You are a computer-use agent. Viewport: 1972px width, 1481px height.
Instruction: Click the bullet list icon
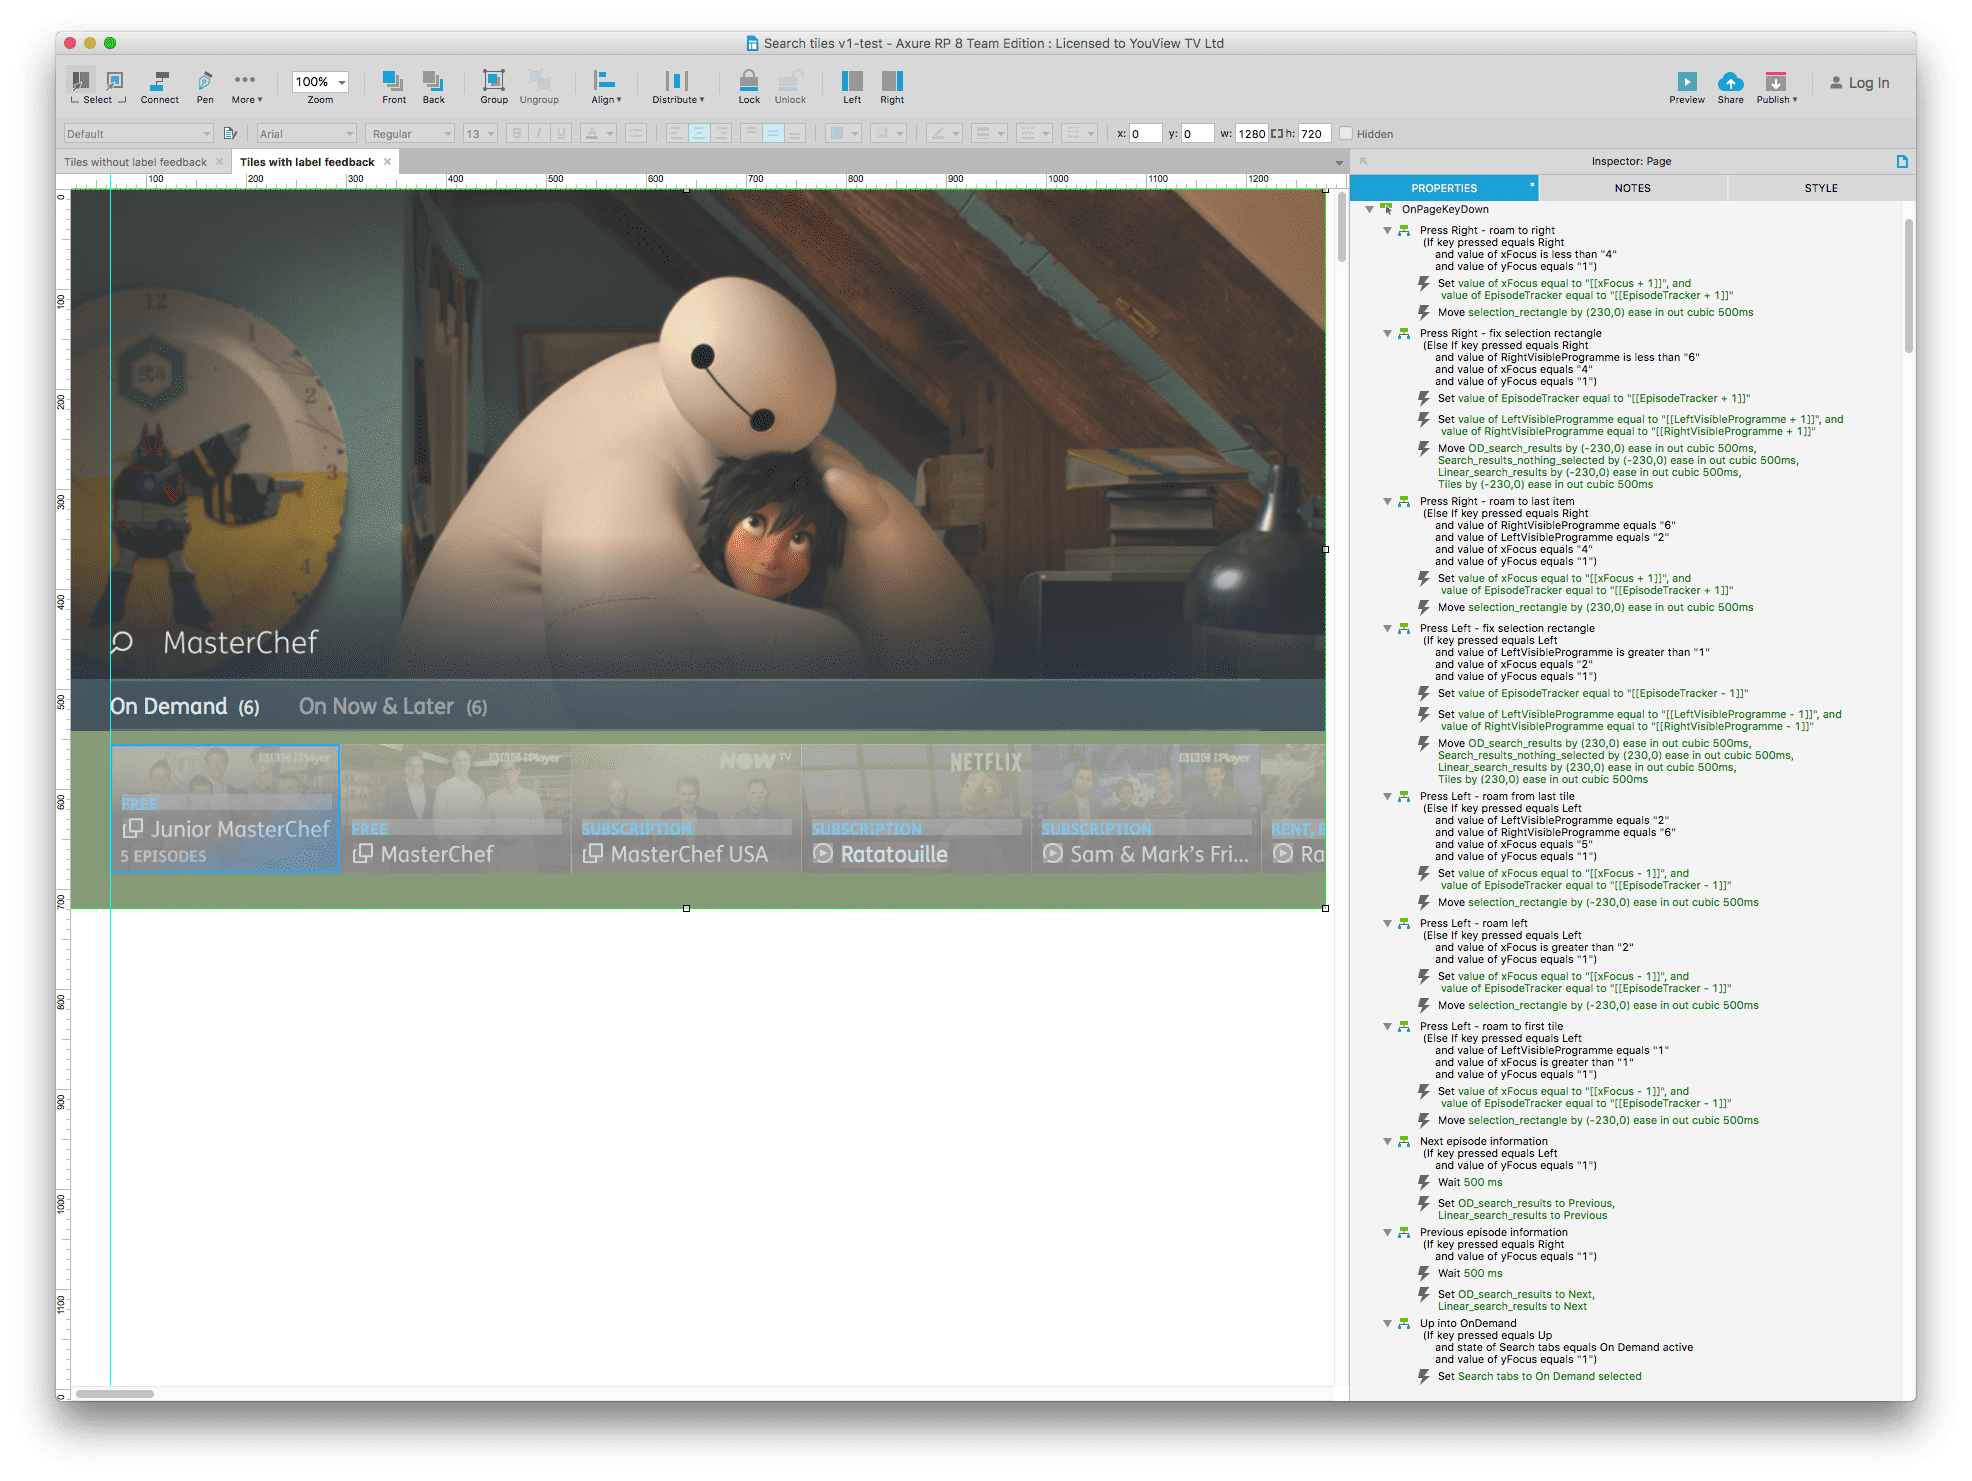click(636, 133)
